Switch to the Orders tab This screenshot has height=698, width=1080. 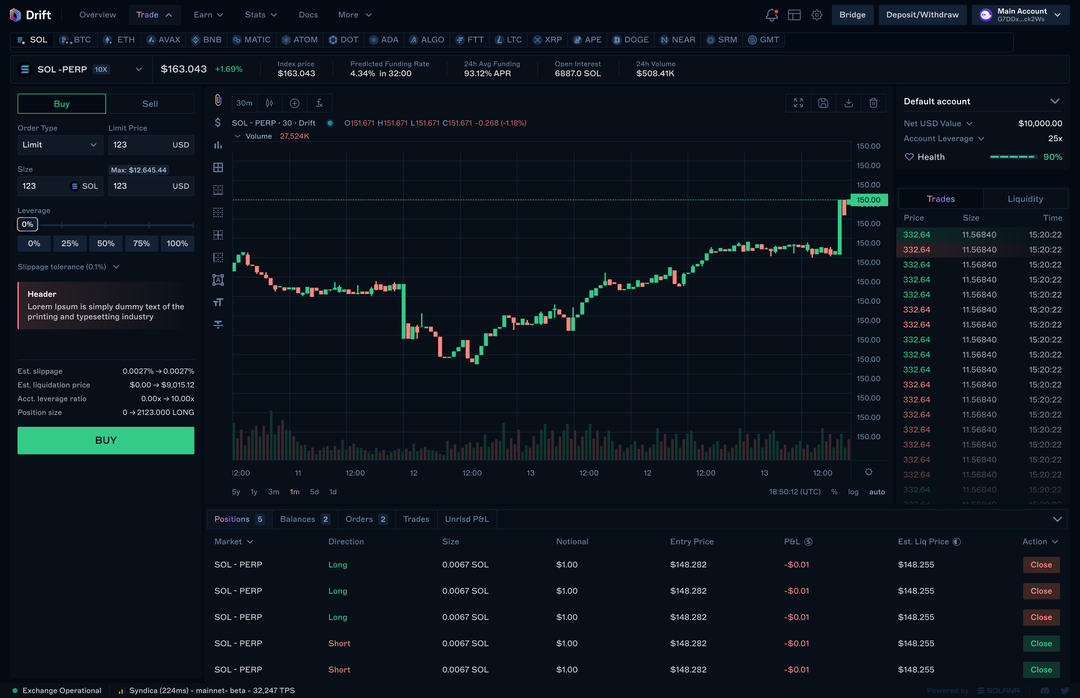click(366, 519)
